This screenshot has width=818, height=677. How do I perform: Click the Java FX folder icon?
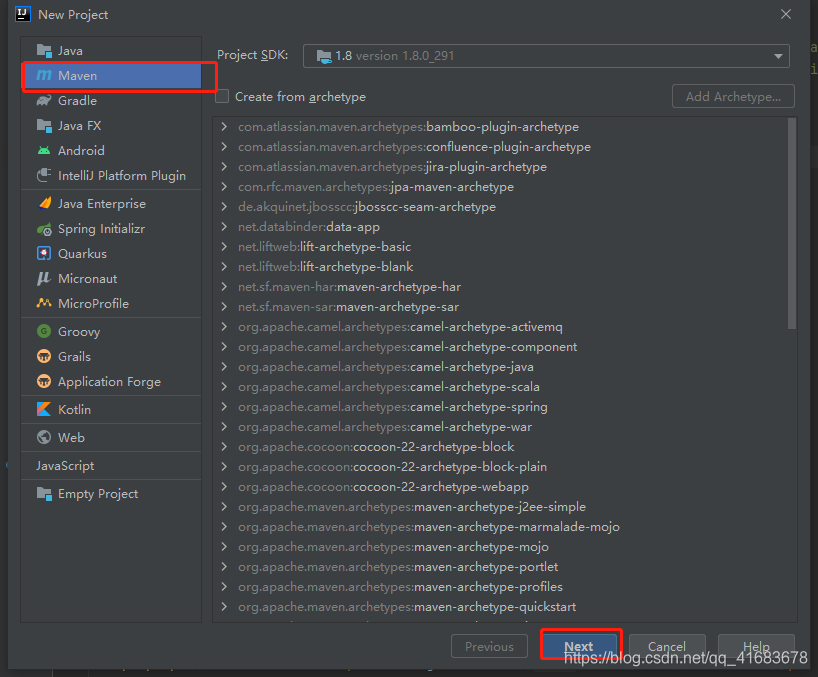point(44,126)
